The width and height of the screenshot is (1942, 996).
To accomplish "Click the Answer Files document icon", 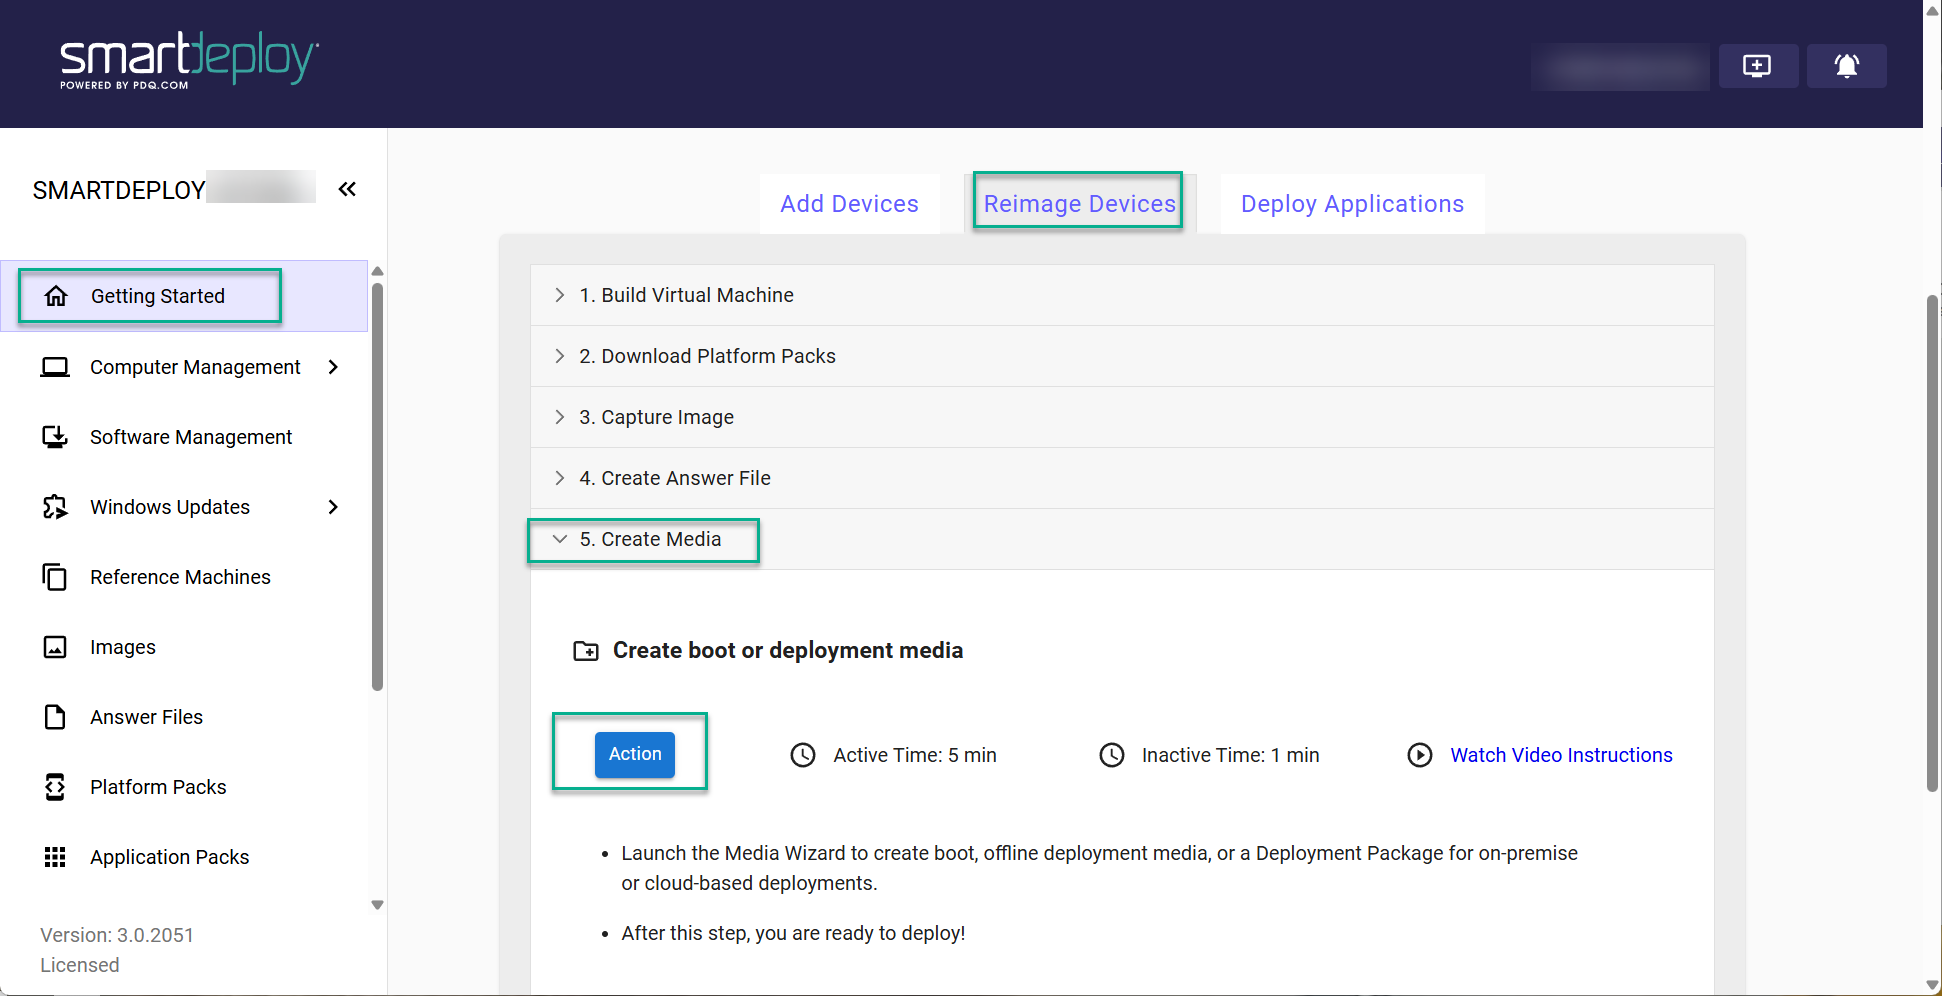I will (x=55, y=717).
